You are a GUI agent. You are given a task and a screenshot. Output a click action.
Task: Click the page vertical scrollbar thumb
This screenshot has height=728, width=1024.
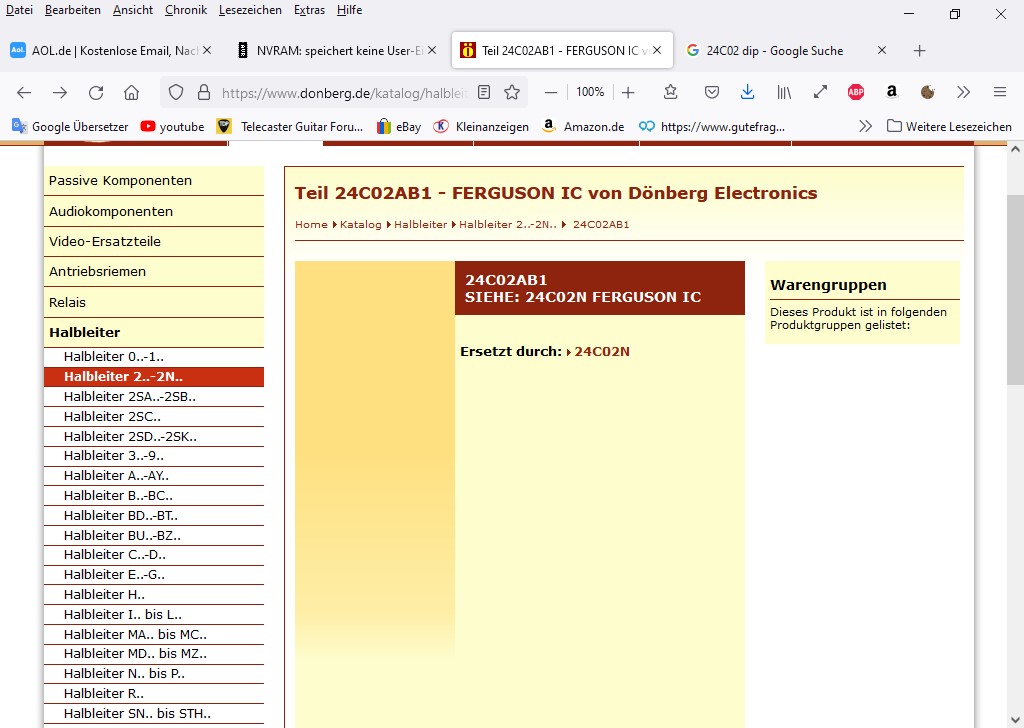click(1015, 291)
